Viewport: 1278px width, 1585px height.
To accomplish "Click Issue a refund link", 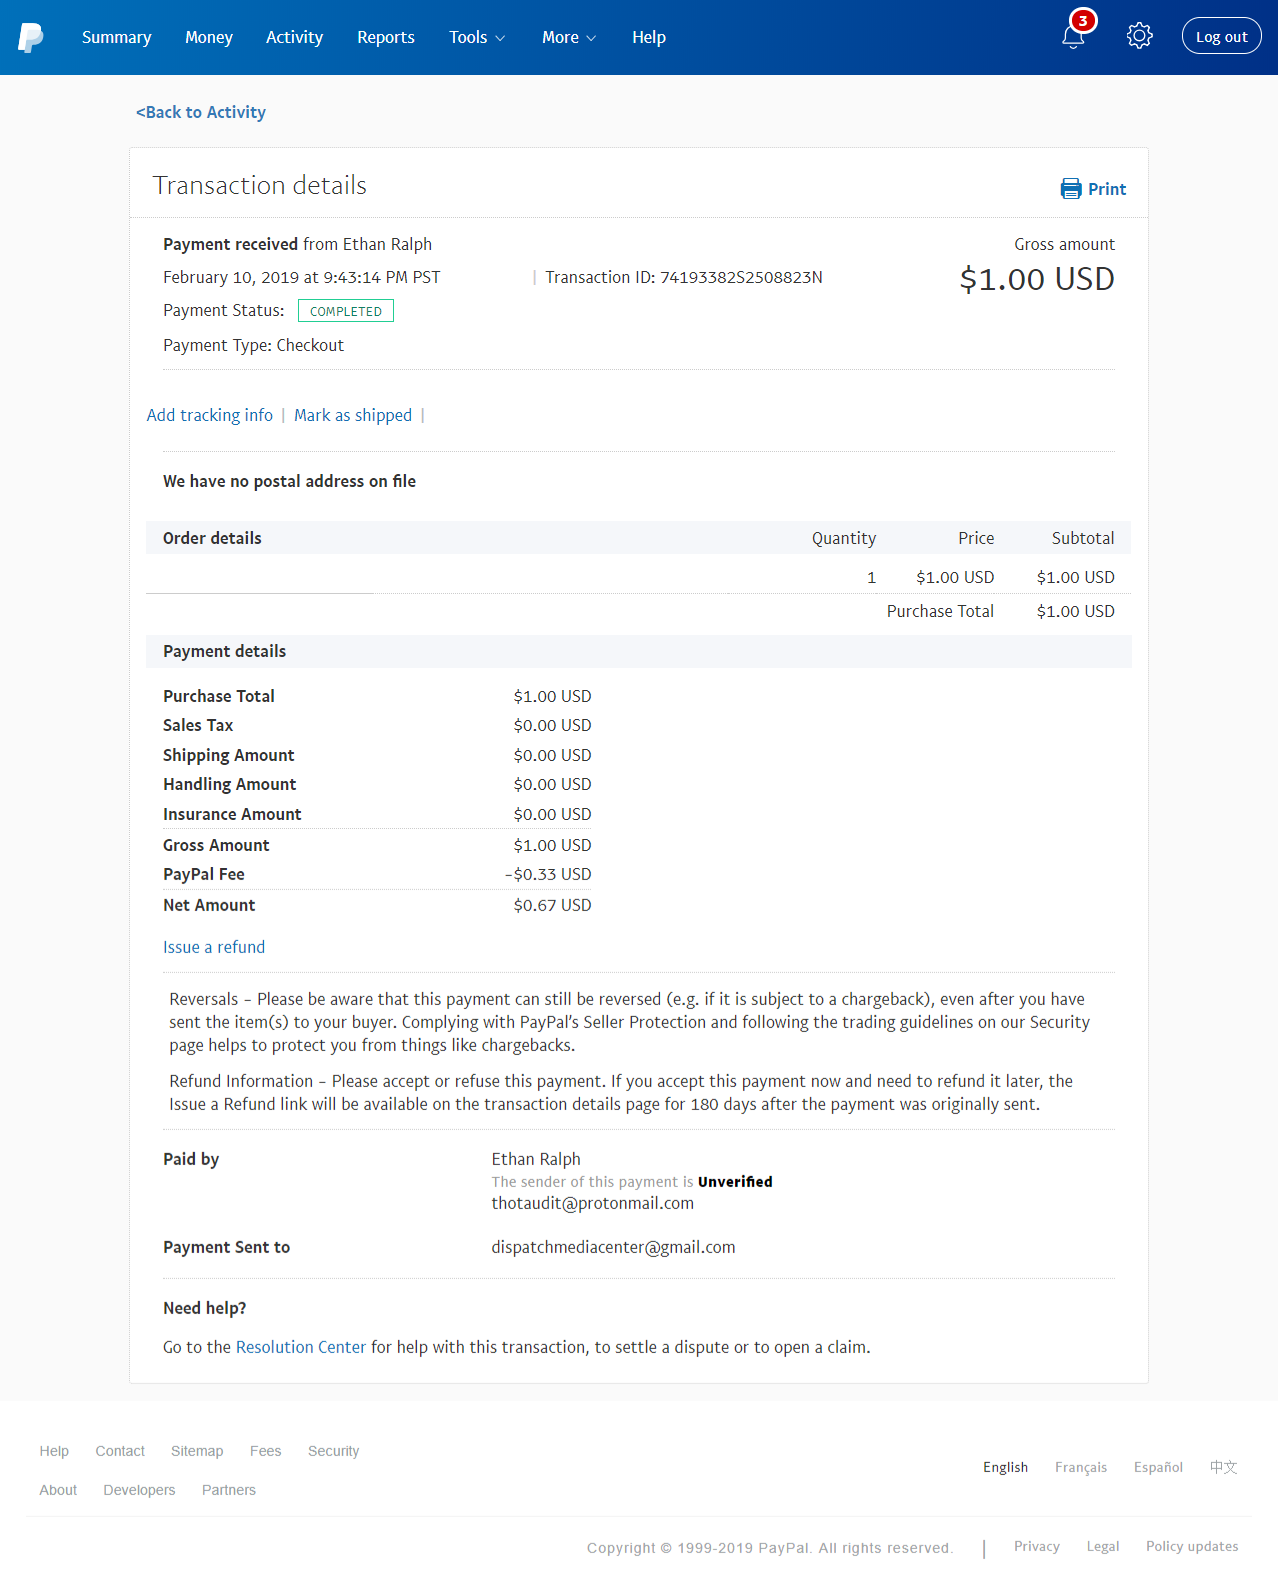I will pyautogui.click(x=214, y=947).
